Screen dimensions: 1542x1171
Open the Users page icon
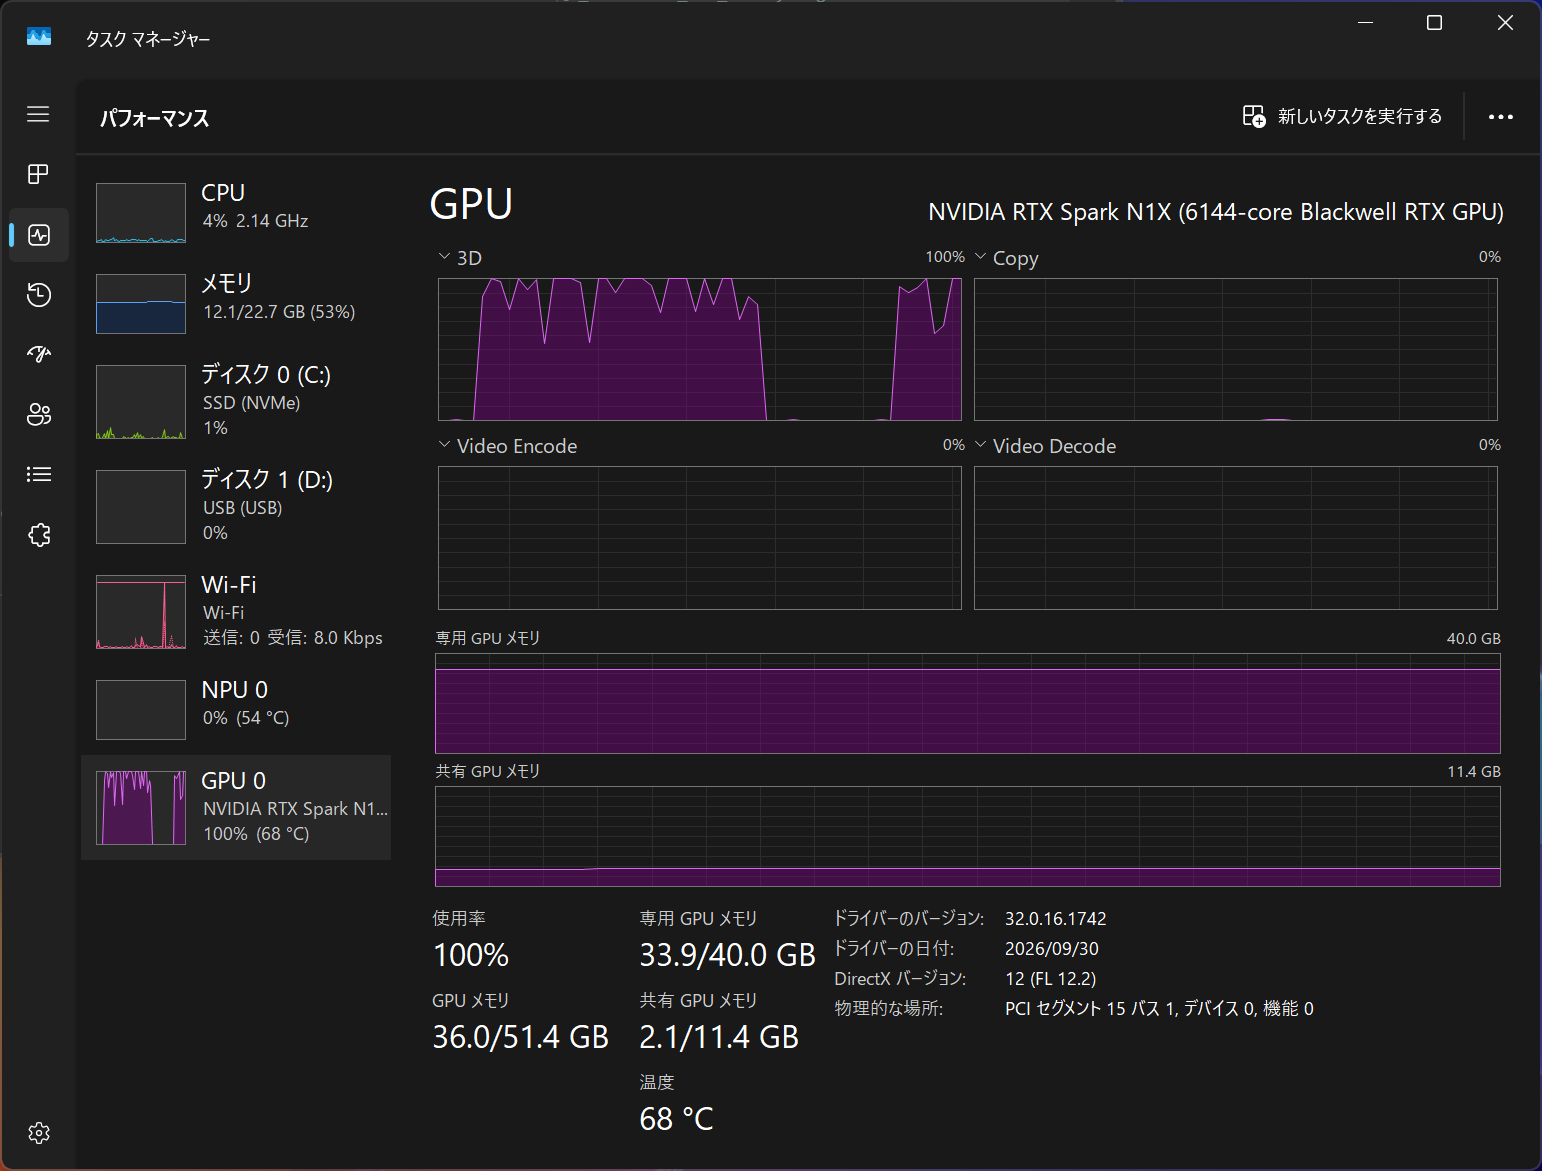coord(39,414)
